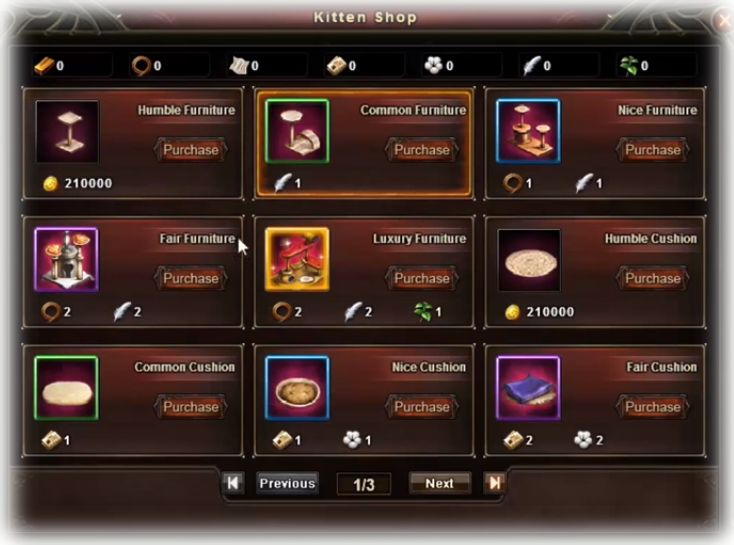Purchase the Fair Cushion
The height and width of the screenshot is (545, 734).
click(653, 407)
